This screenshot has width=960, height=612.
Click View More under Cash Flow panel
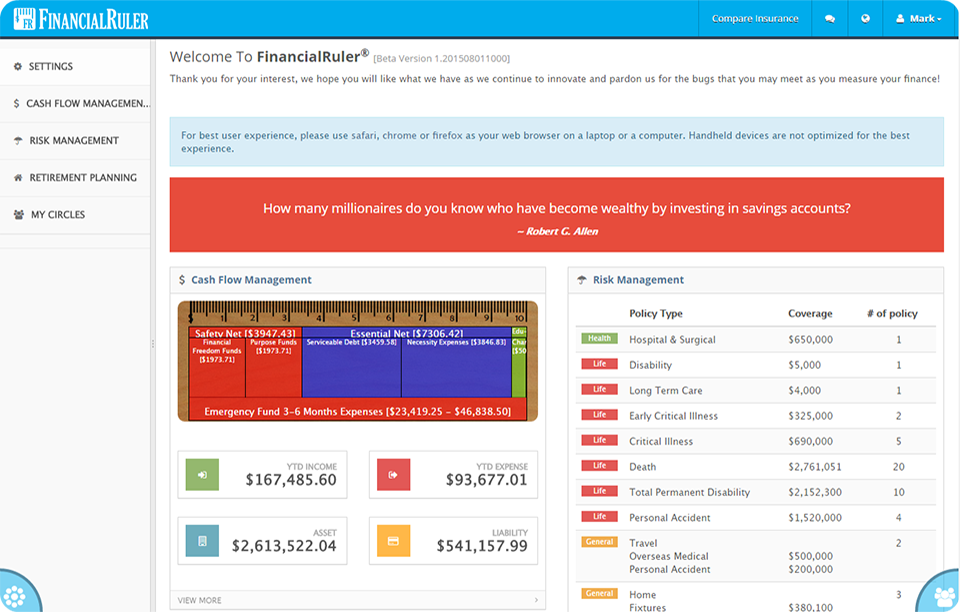[x=200, y=600]
